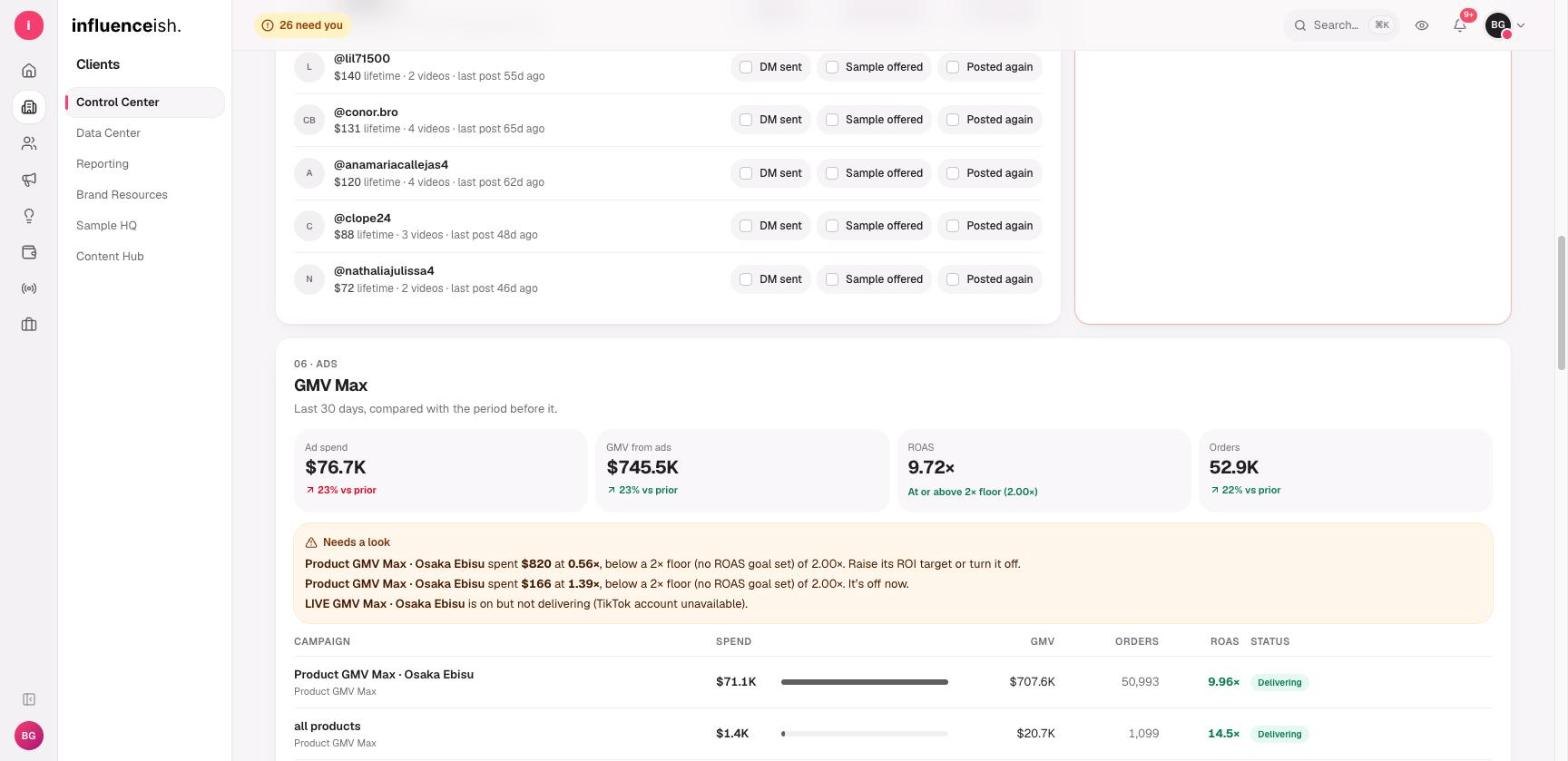This screenshot has width=1568, height=761.
Task: Click the page vertical scrollbar
Action: pyautogui.click(x=1561, y=302)
